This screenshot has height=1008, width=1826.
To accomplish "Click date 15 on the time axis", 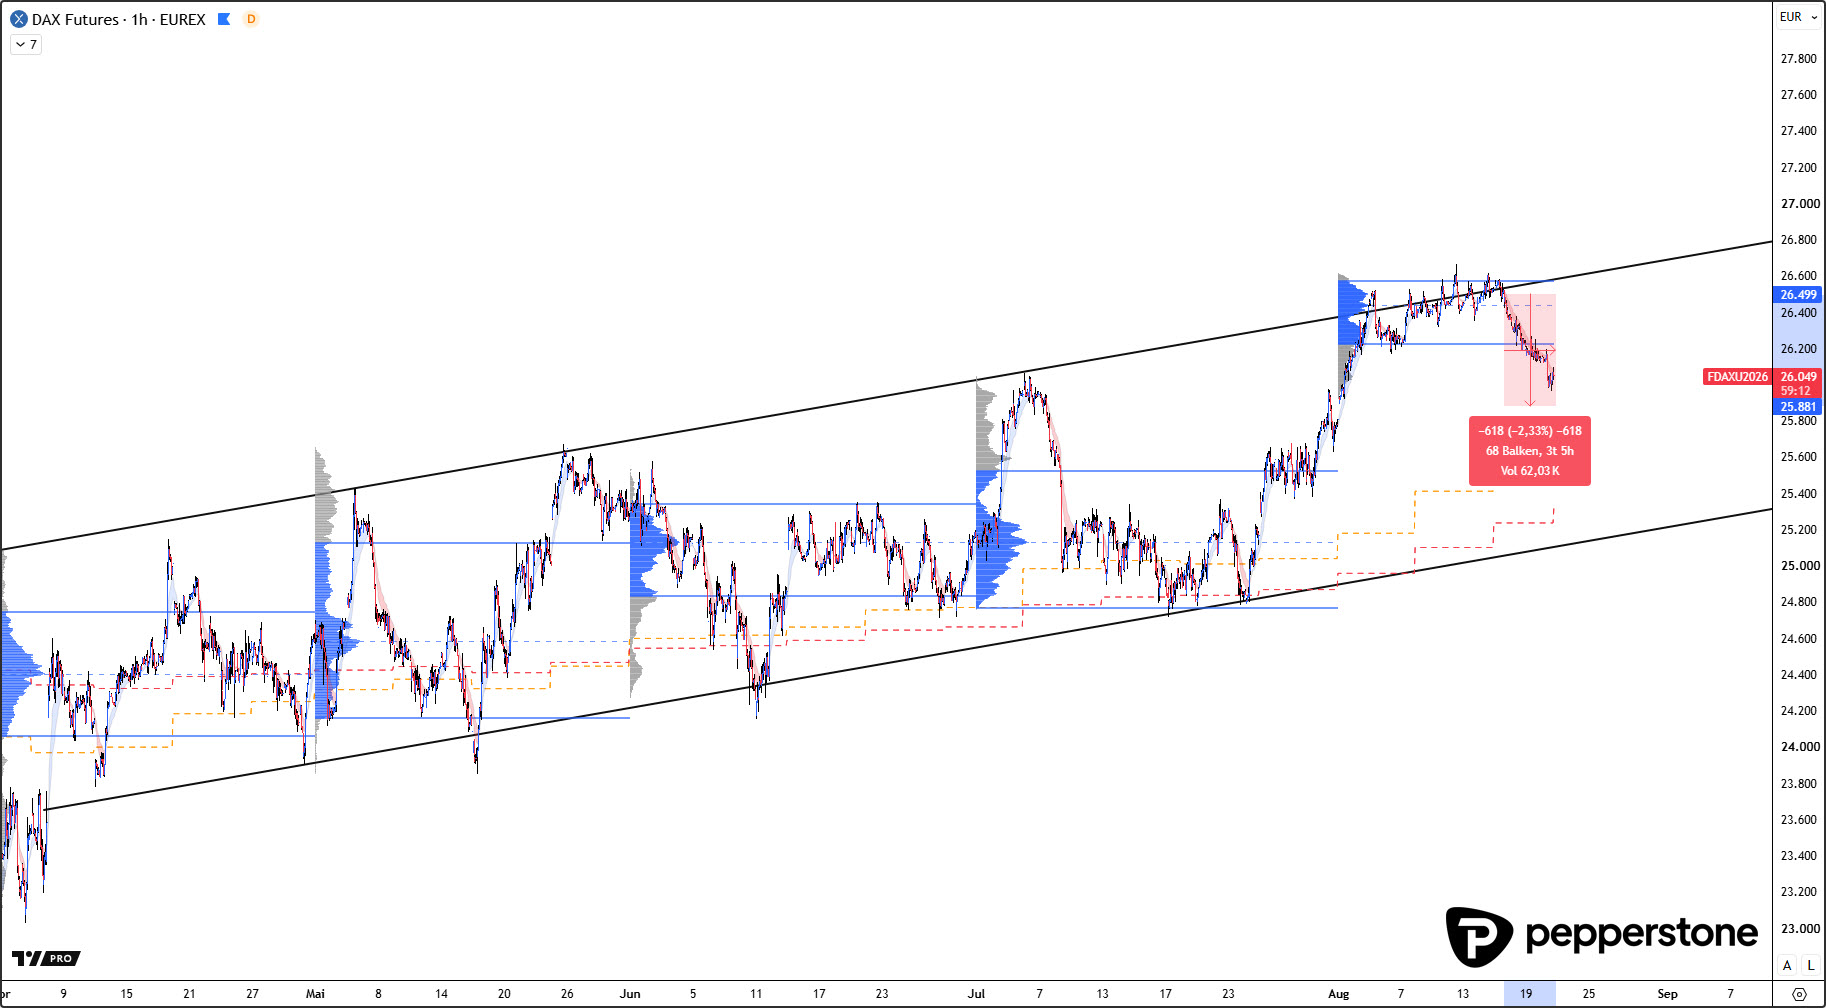I will [126, 994].
